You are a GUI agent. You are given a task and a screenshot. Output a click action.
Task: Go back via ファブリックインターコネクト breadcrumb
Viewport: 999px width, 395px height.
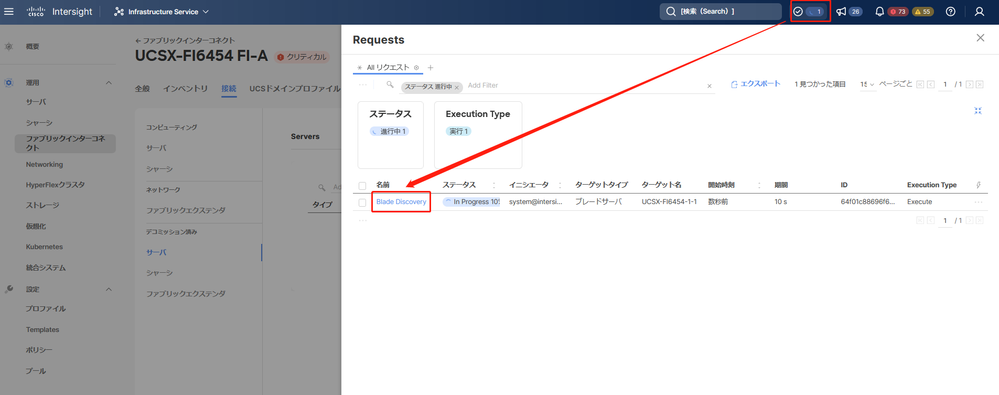pyautogui.click(x=185, y=40)
